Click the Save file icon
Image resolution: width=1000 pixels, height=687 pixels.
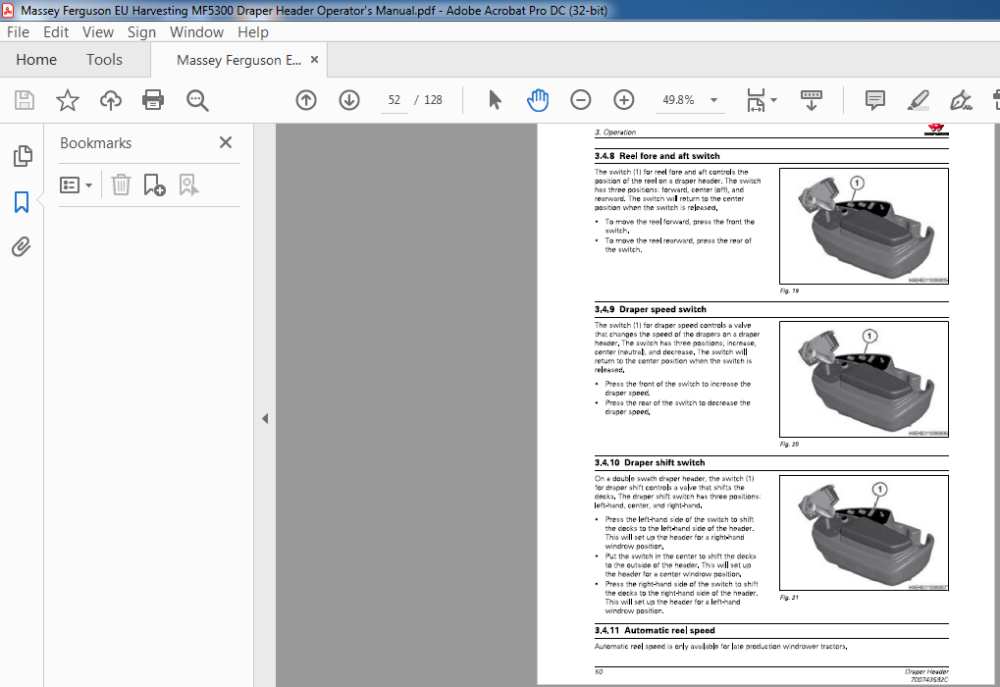(24, 100)
